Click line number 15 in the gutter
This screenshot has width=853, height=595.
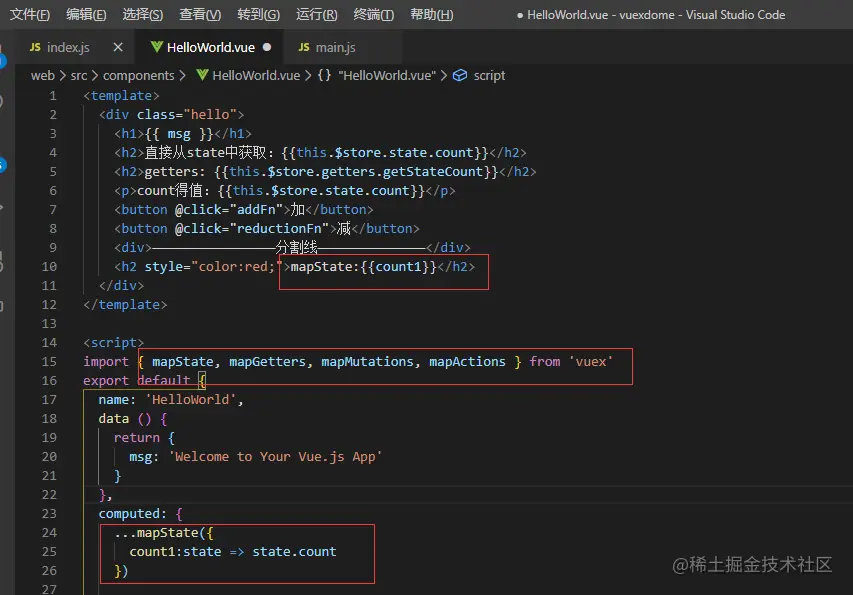tap(49, 362)
